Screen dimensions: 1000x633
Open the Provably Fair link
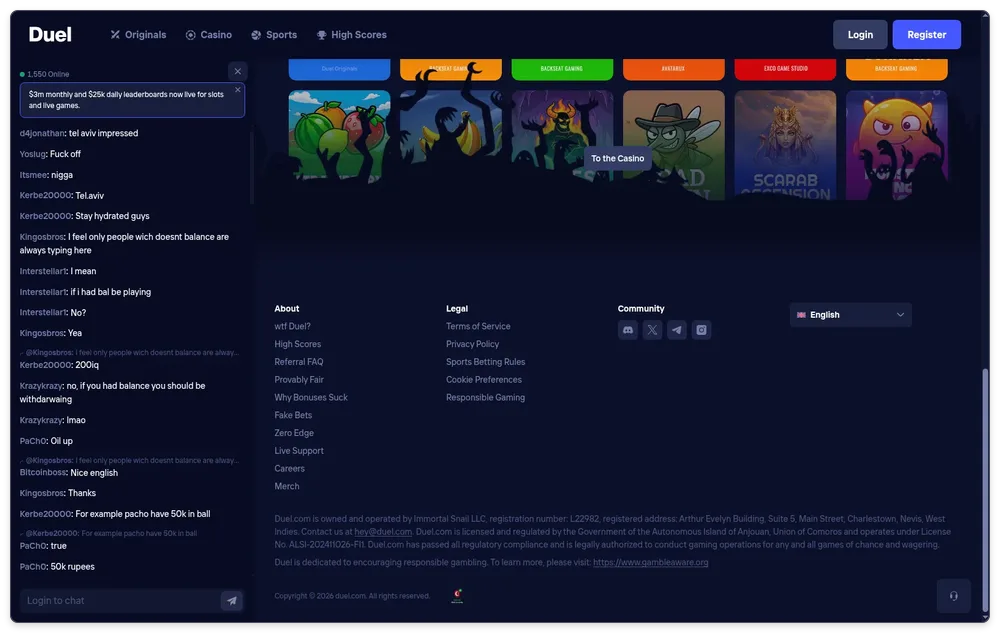click(x=299, y=380)
